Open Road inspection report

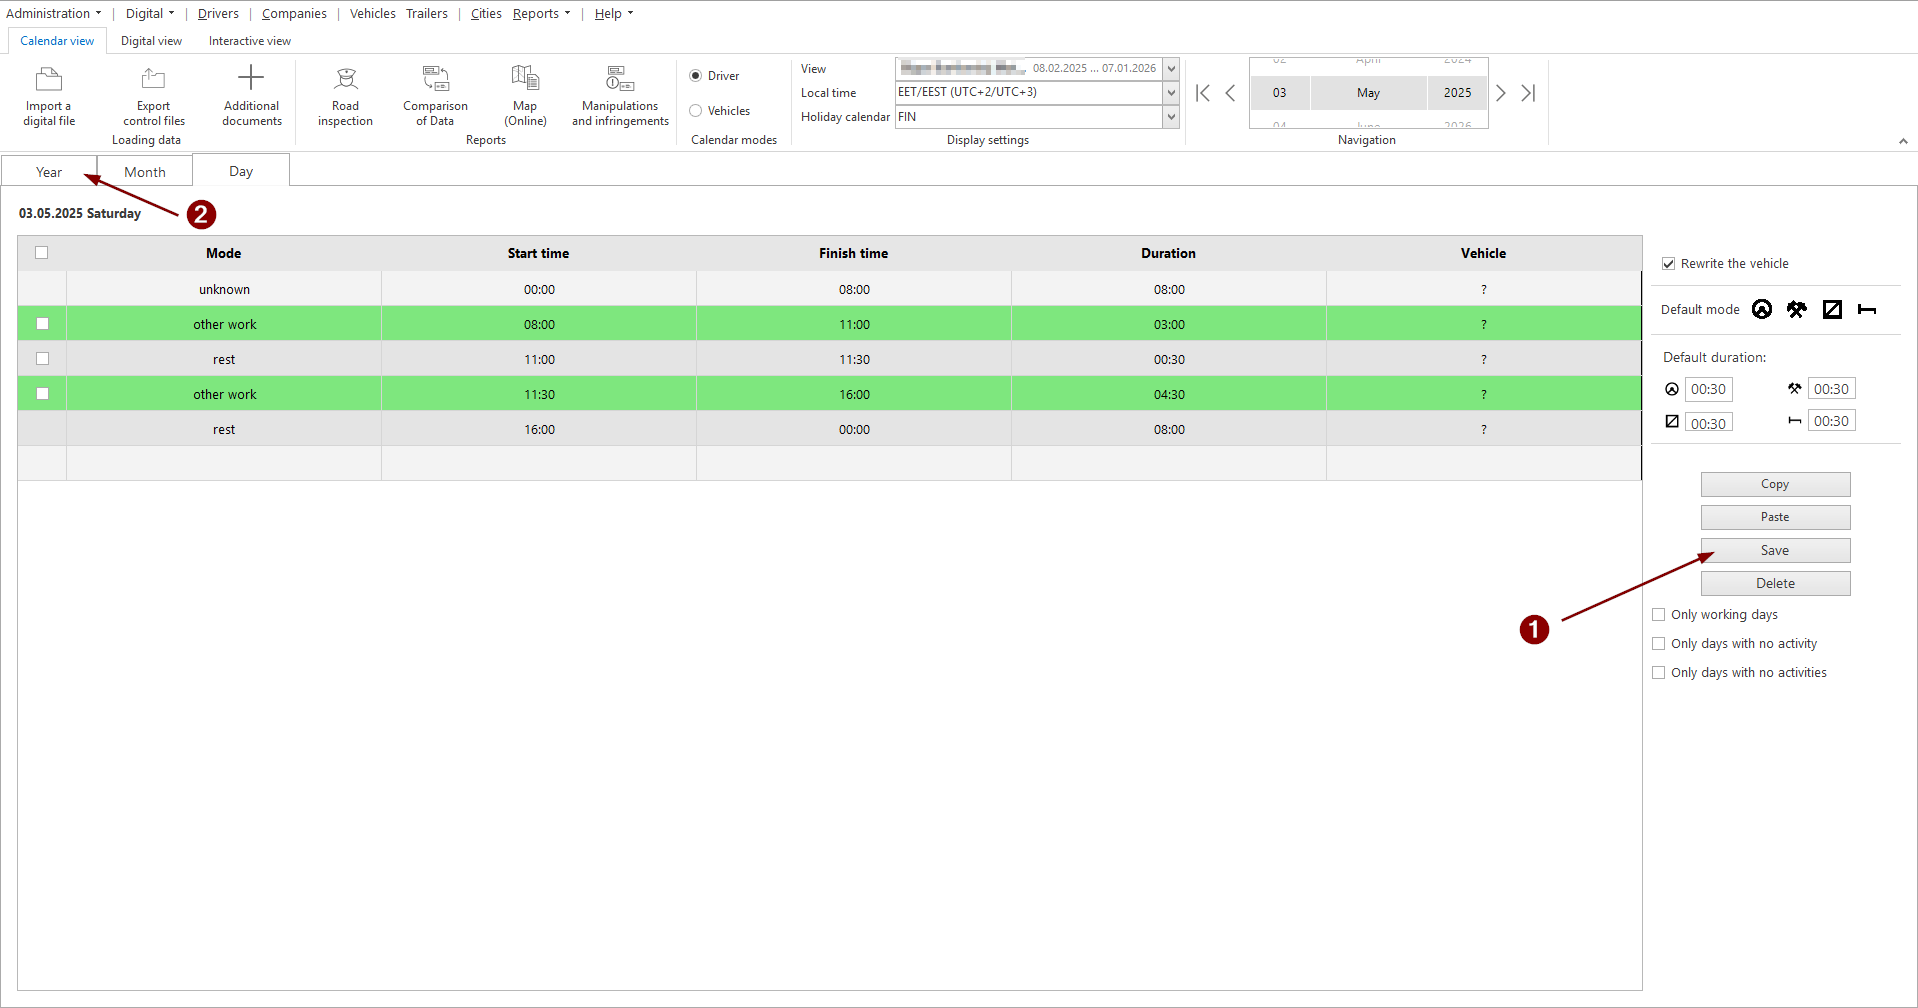pos(345,96)
